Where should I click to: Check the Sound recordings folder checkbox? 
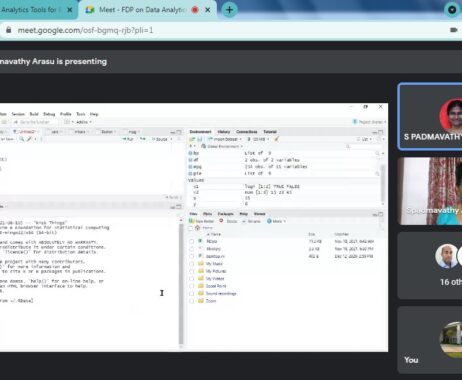192,294
